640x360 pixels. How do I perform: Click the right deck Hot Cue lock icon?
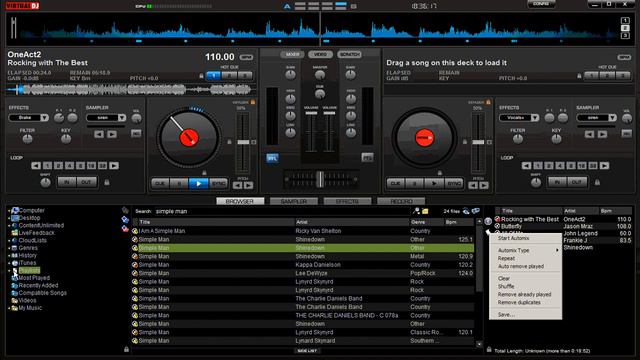click(579, 76)
